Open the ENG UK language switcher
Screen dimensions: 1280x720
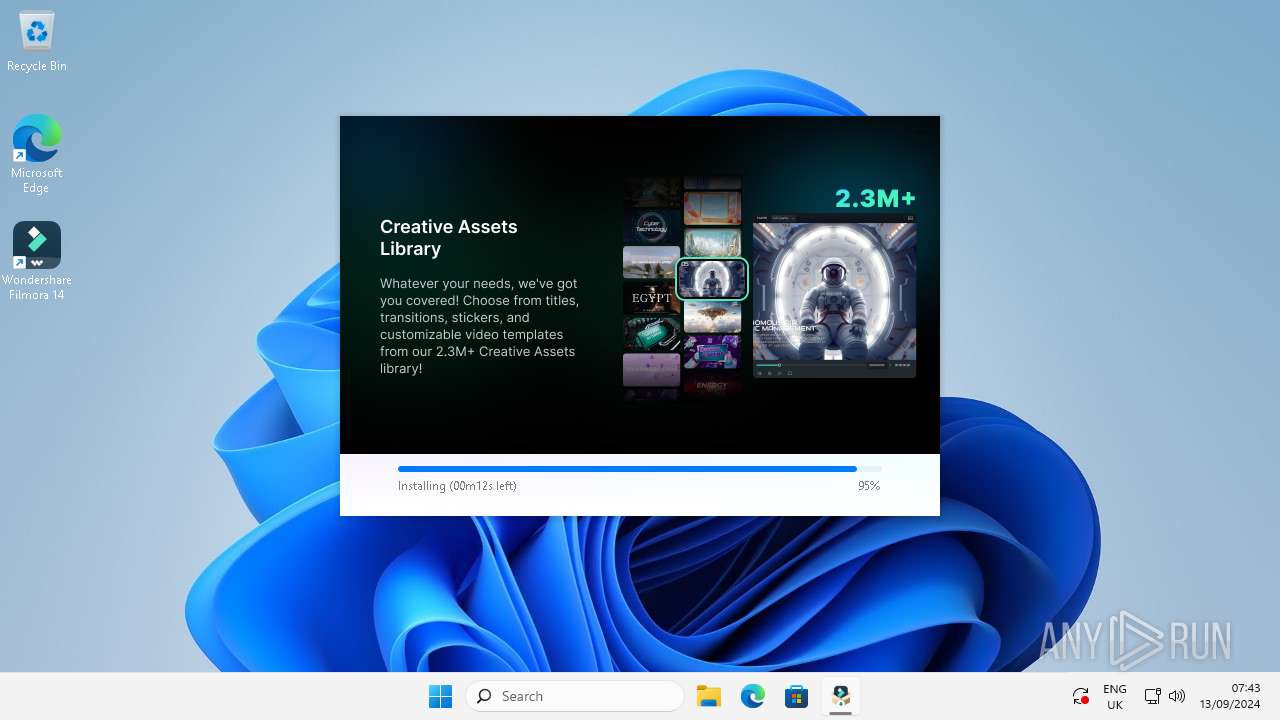(x=1115, y=697)
